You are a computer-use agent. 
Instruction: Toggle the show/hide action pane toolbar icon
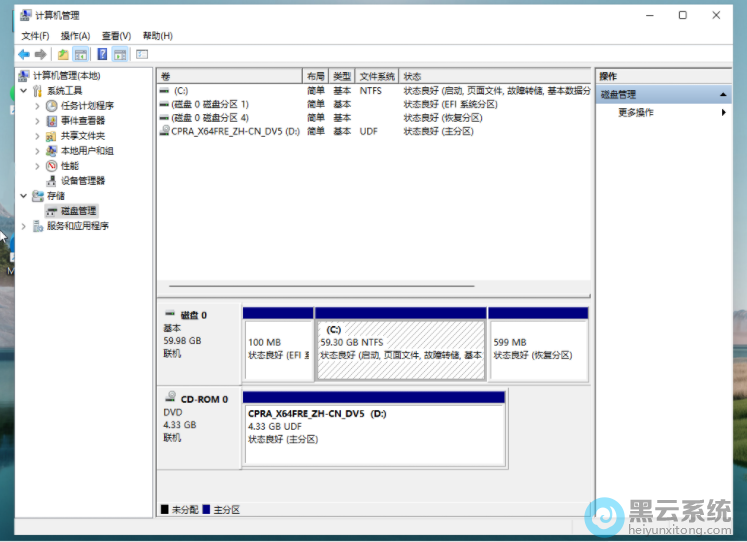coord(120,54)
